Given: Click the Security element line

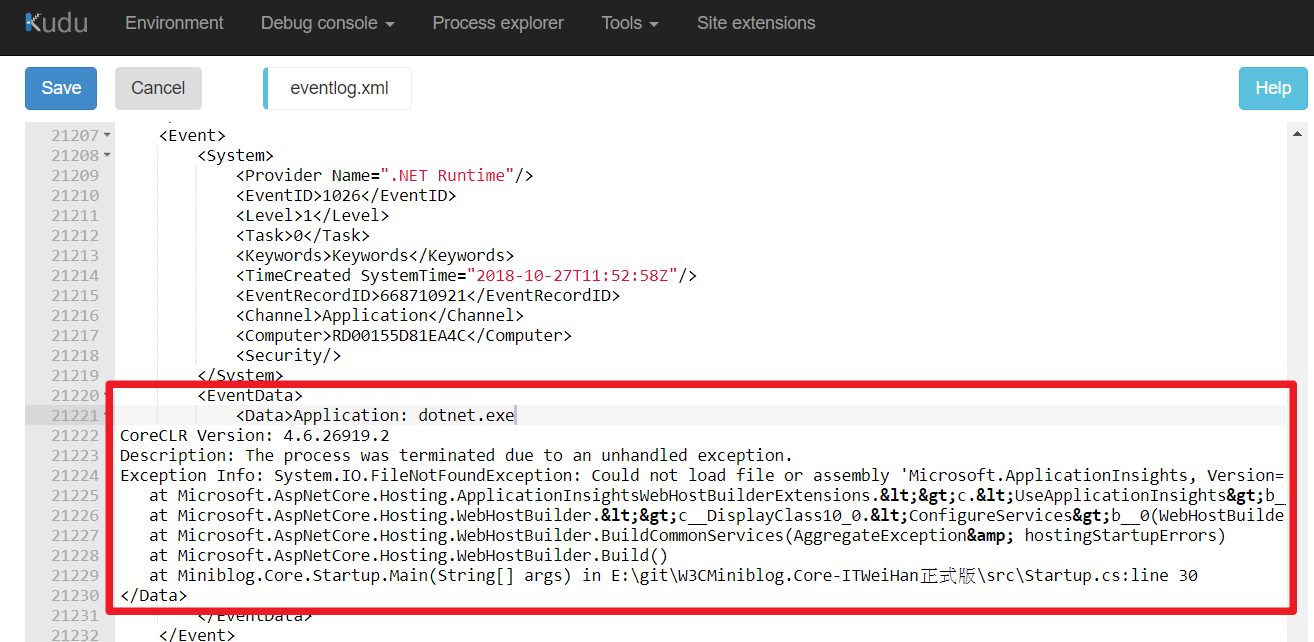Looking at the screenshot, I should (289, 356).
